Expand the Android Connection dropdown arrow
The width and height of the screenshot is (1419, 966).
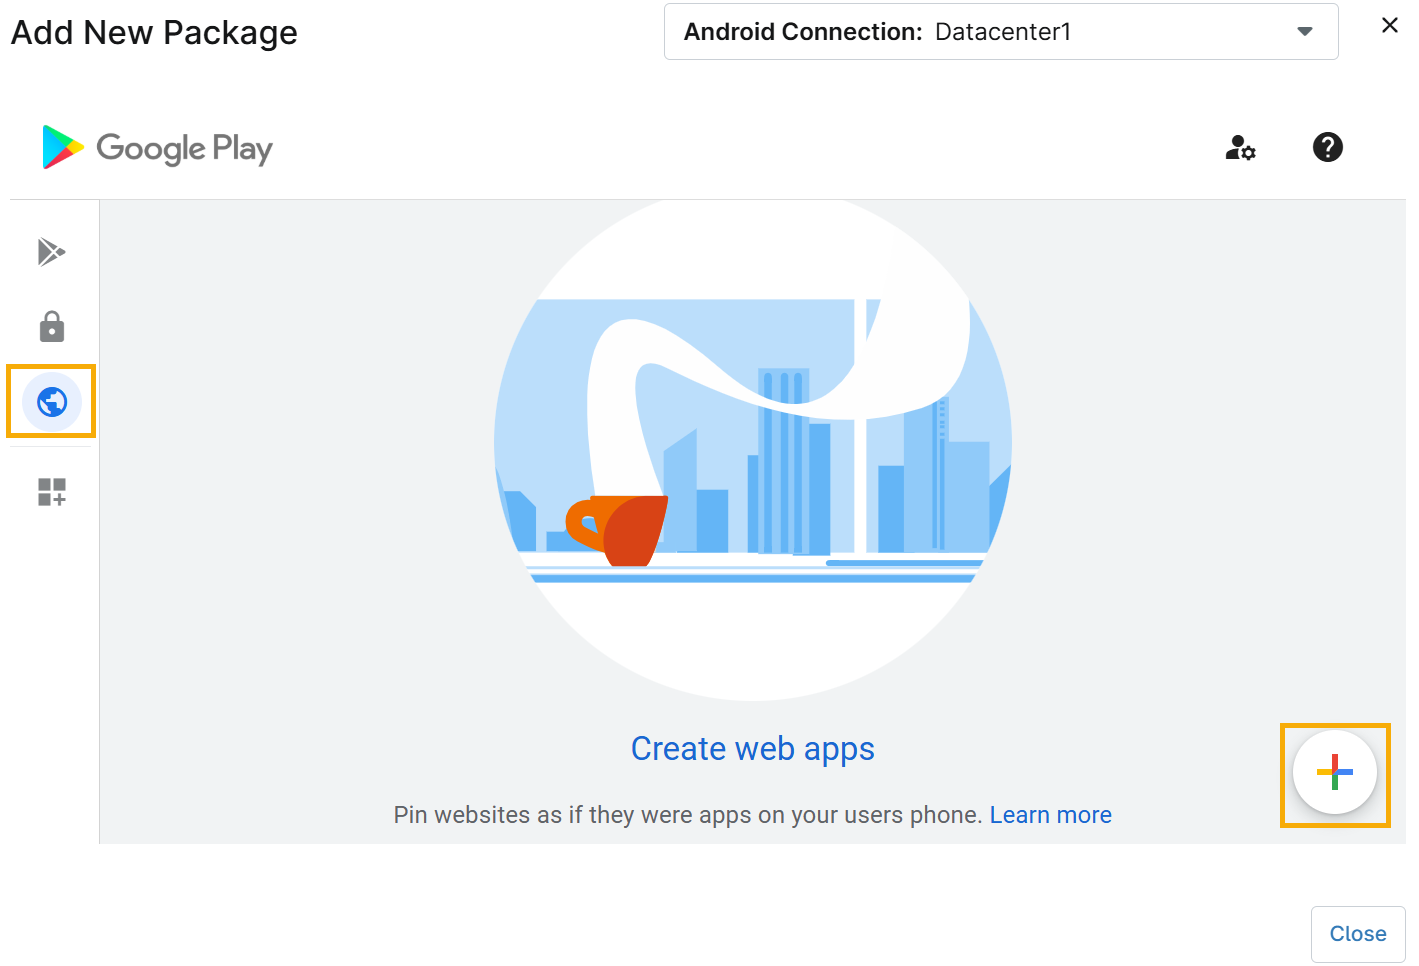[1304, 32]
